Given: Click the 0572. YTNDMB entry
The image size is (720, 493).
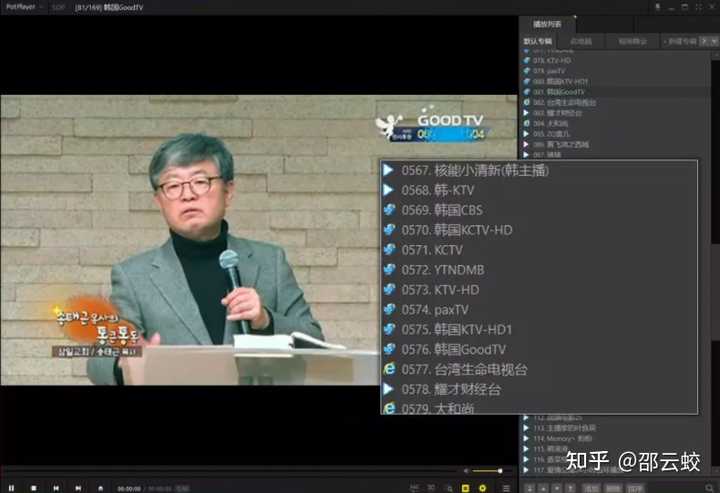Looking at the screenshot, I should (539, 270).
